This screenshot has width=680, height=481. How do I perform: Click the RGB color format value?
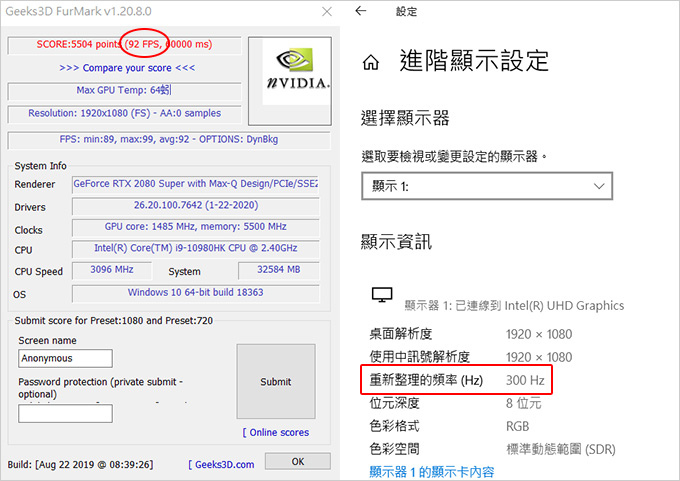[x=517, y=426]
